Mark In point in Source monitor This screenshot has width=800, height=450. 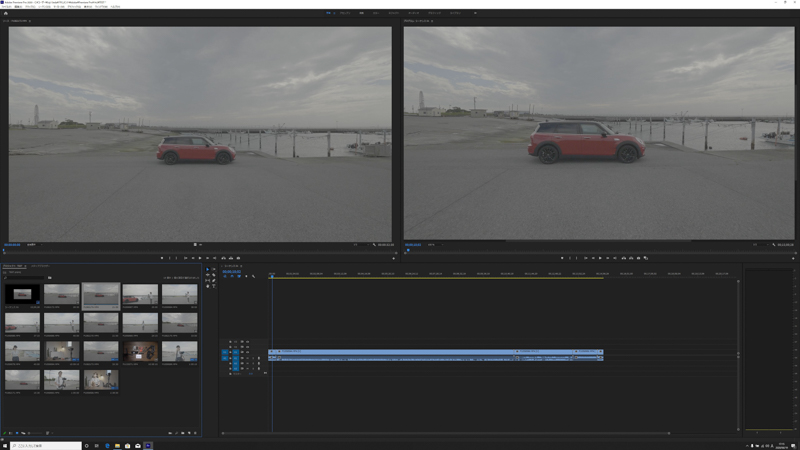tap(169, 258)
